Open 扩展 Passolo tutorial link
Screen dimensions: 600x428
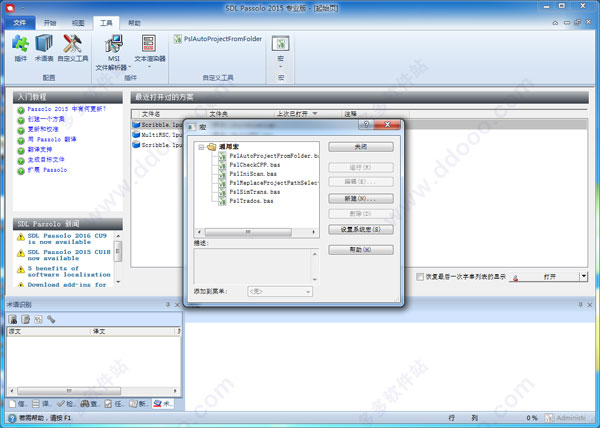[47, 170]
